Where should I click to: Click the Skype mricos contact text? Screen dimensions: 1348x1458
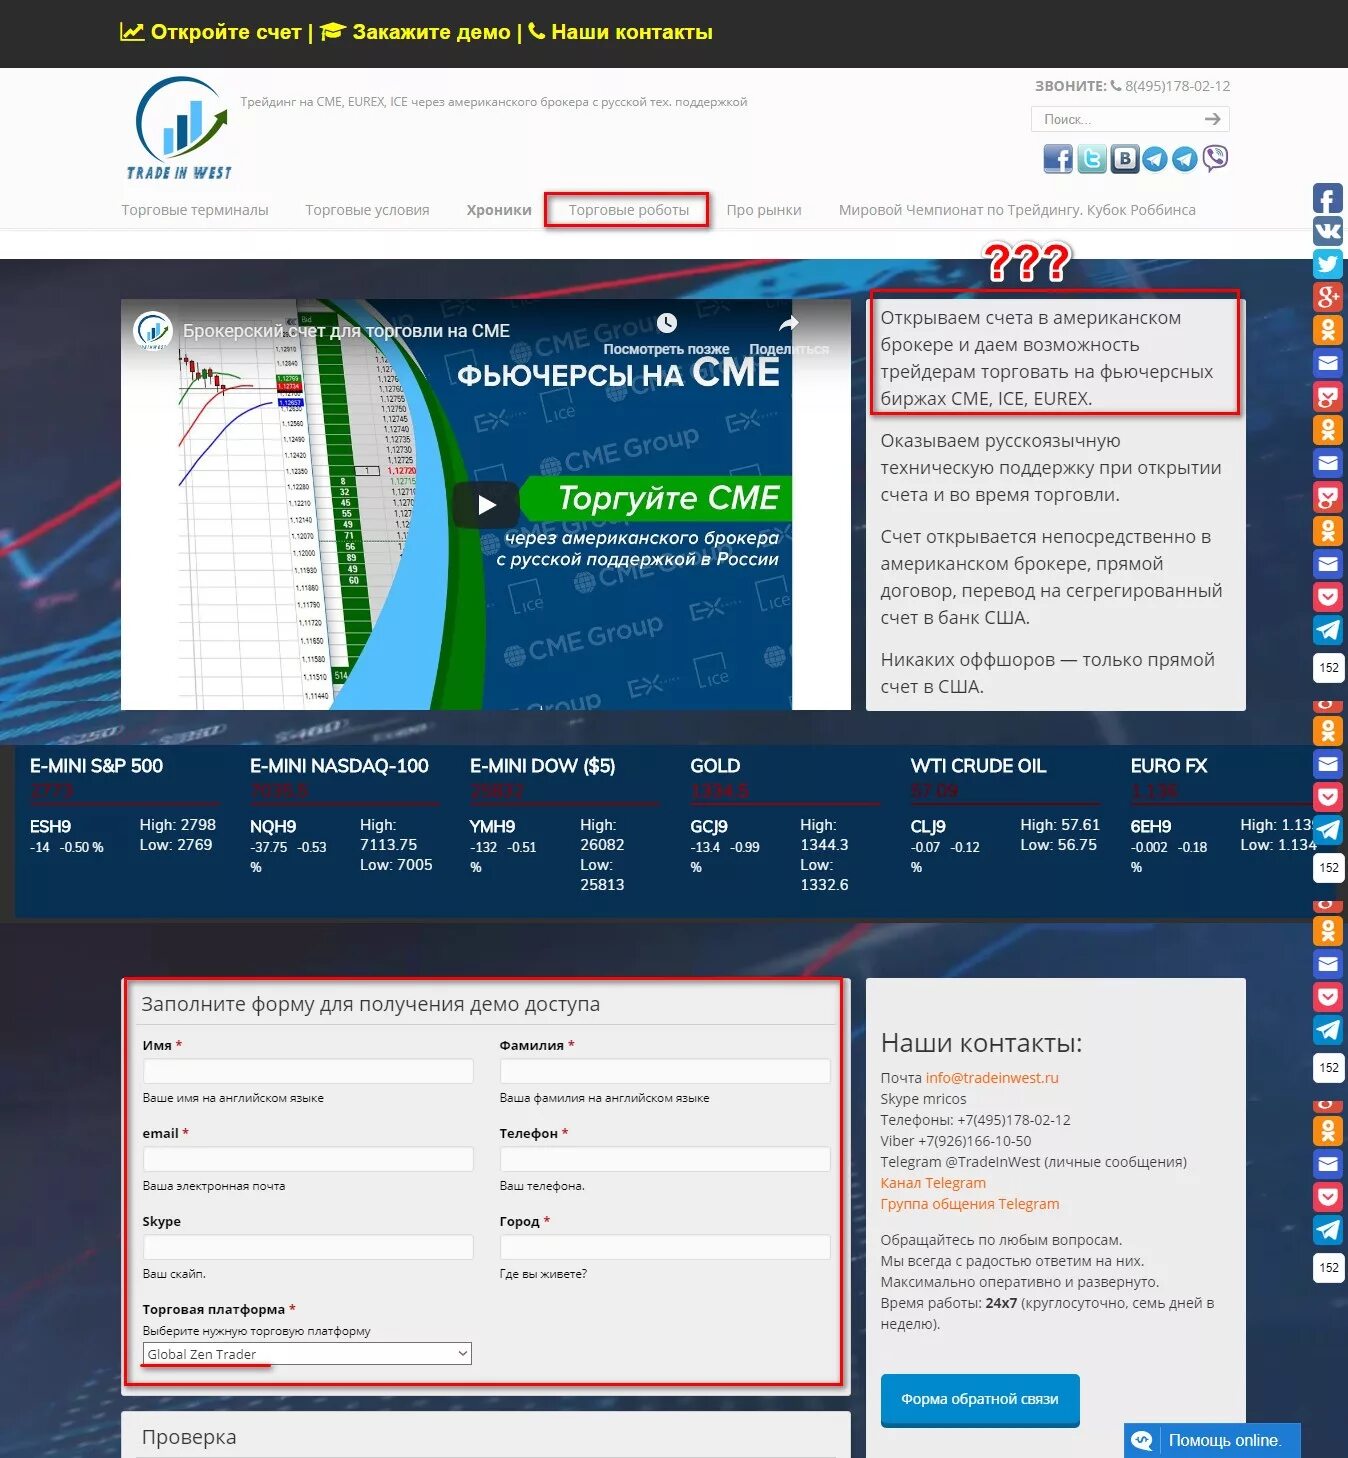pos(923,1099)
